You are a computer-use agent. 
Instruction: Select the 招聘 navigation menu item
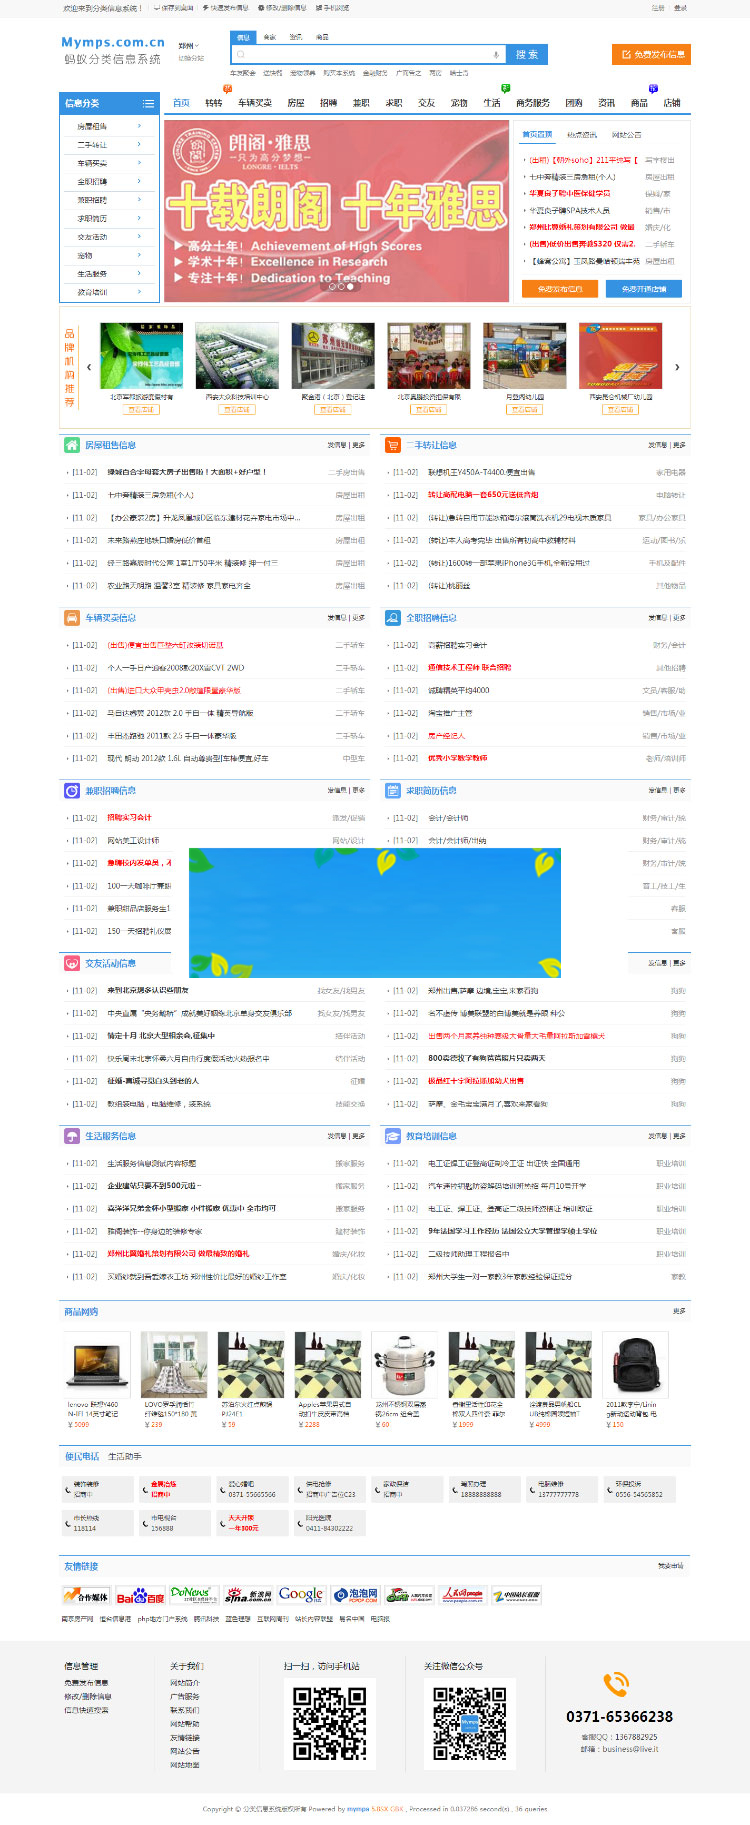point(328,103)
